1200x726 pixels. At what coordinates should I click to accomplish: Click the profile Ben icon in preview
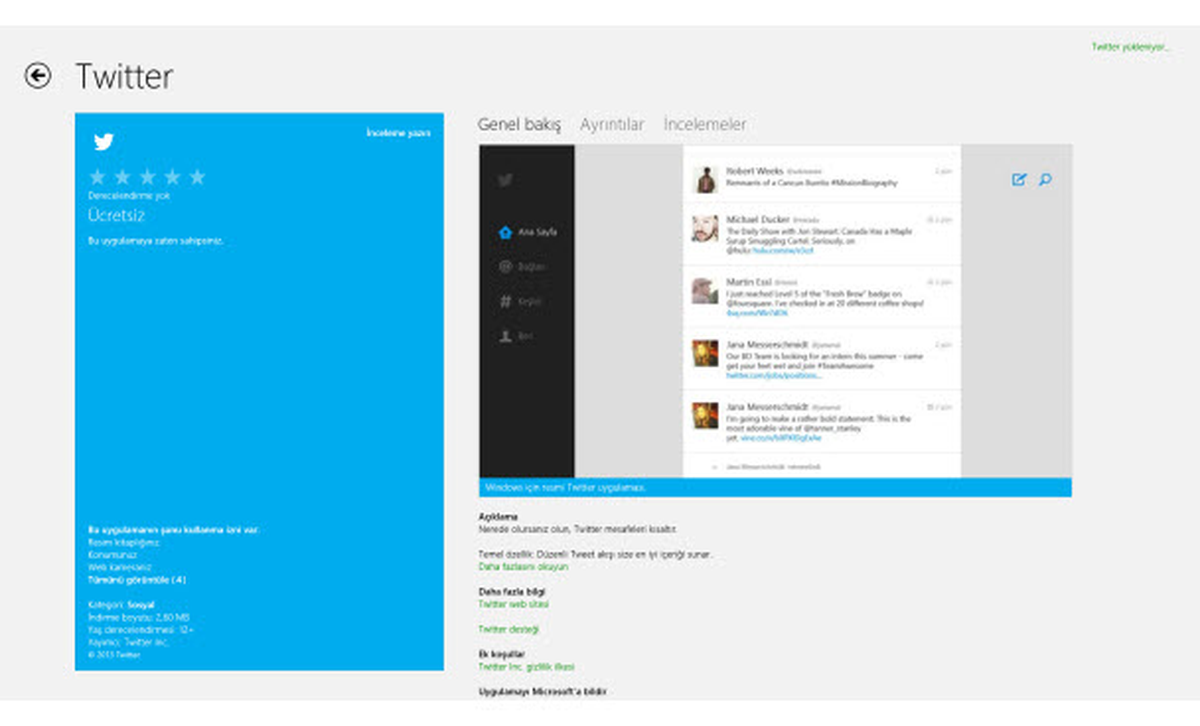tap(505, 336)
